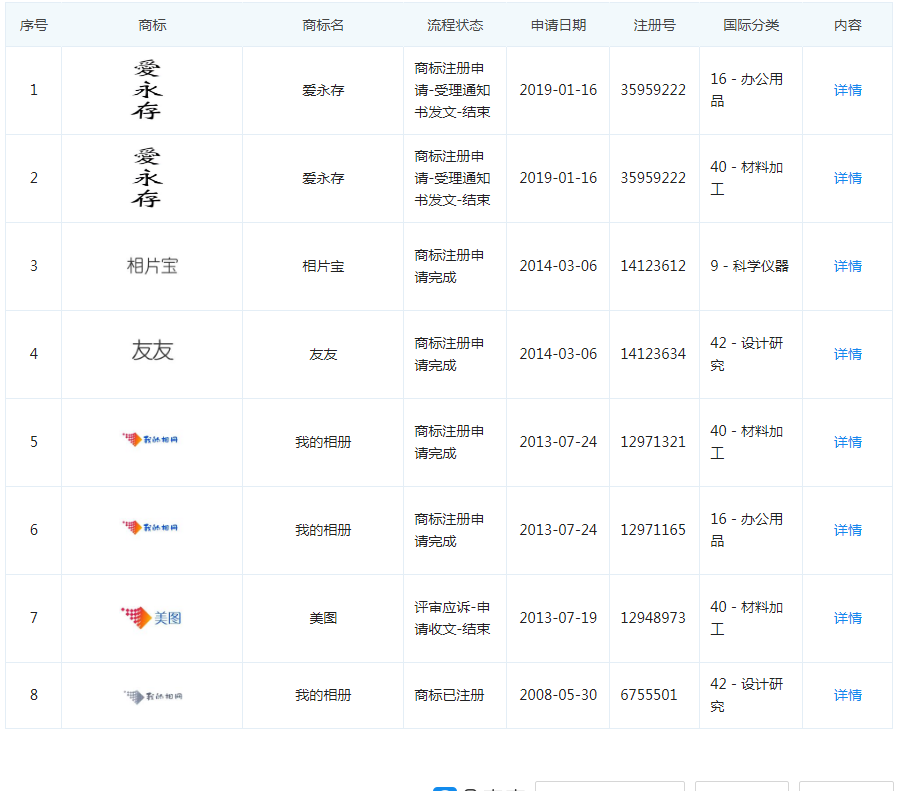Click the gray 我的相册 logo in row 8

click(x=151, y=694)
